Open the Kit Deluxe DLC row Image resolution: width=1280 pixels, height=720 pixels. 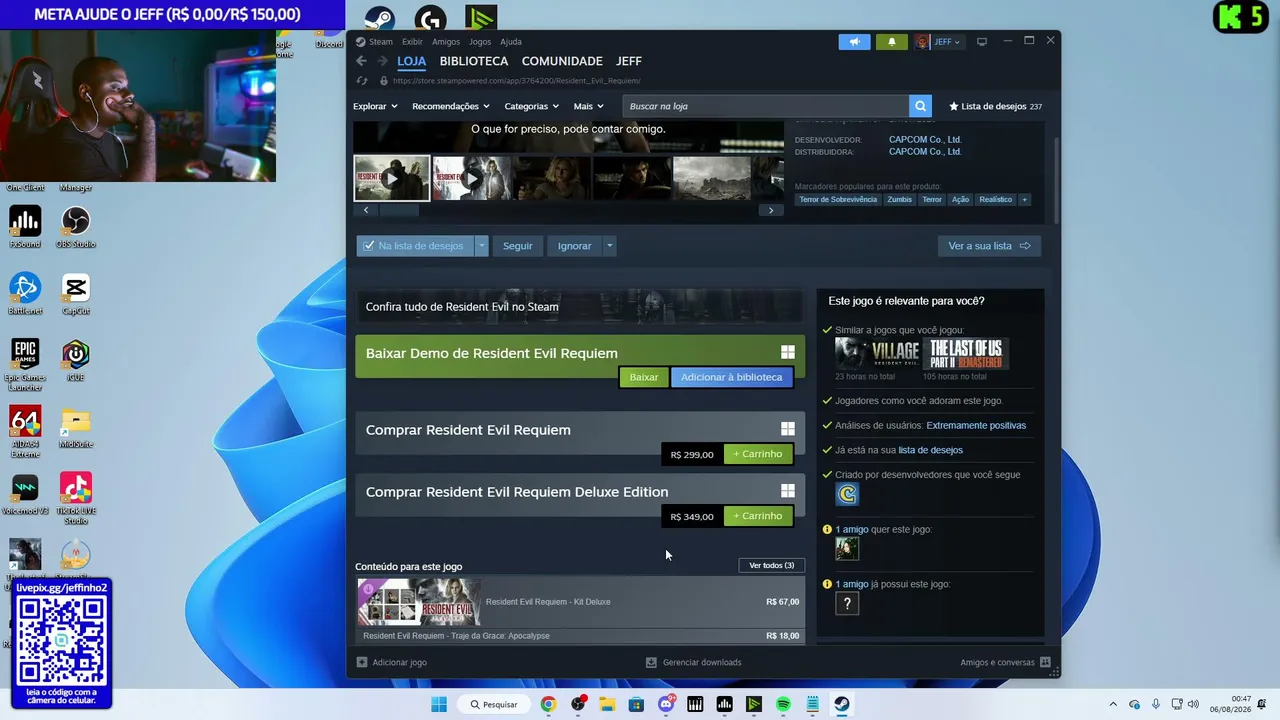point(580,602)
